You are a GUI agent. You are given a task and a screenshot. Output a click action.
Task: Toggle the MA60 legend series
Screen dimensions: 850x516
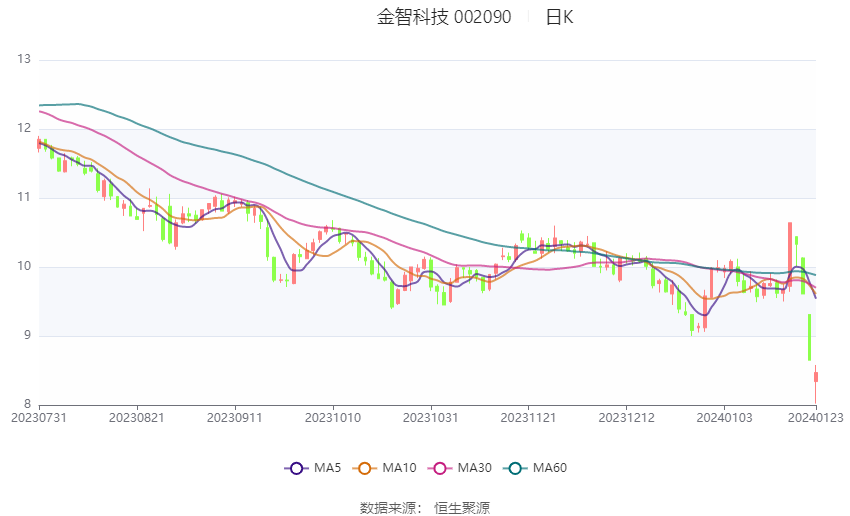(x=535, y=468)
